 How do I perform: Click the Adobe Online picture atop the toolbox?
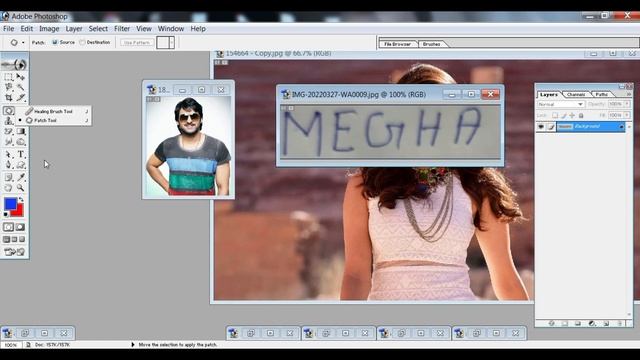14,64
